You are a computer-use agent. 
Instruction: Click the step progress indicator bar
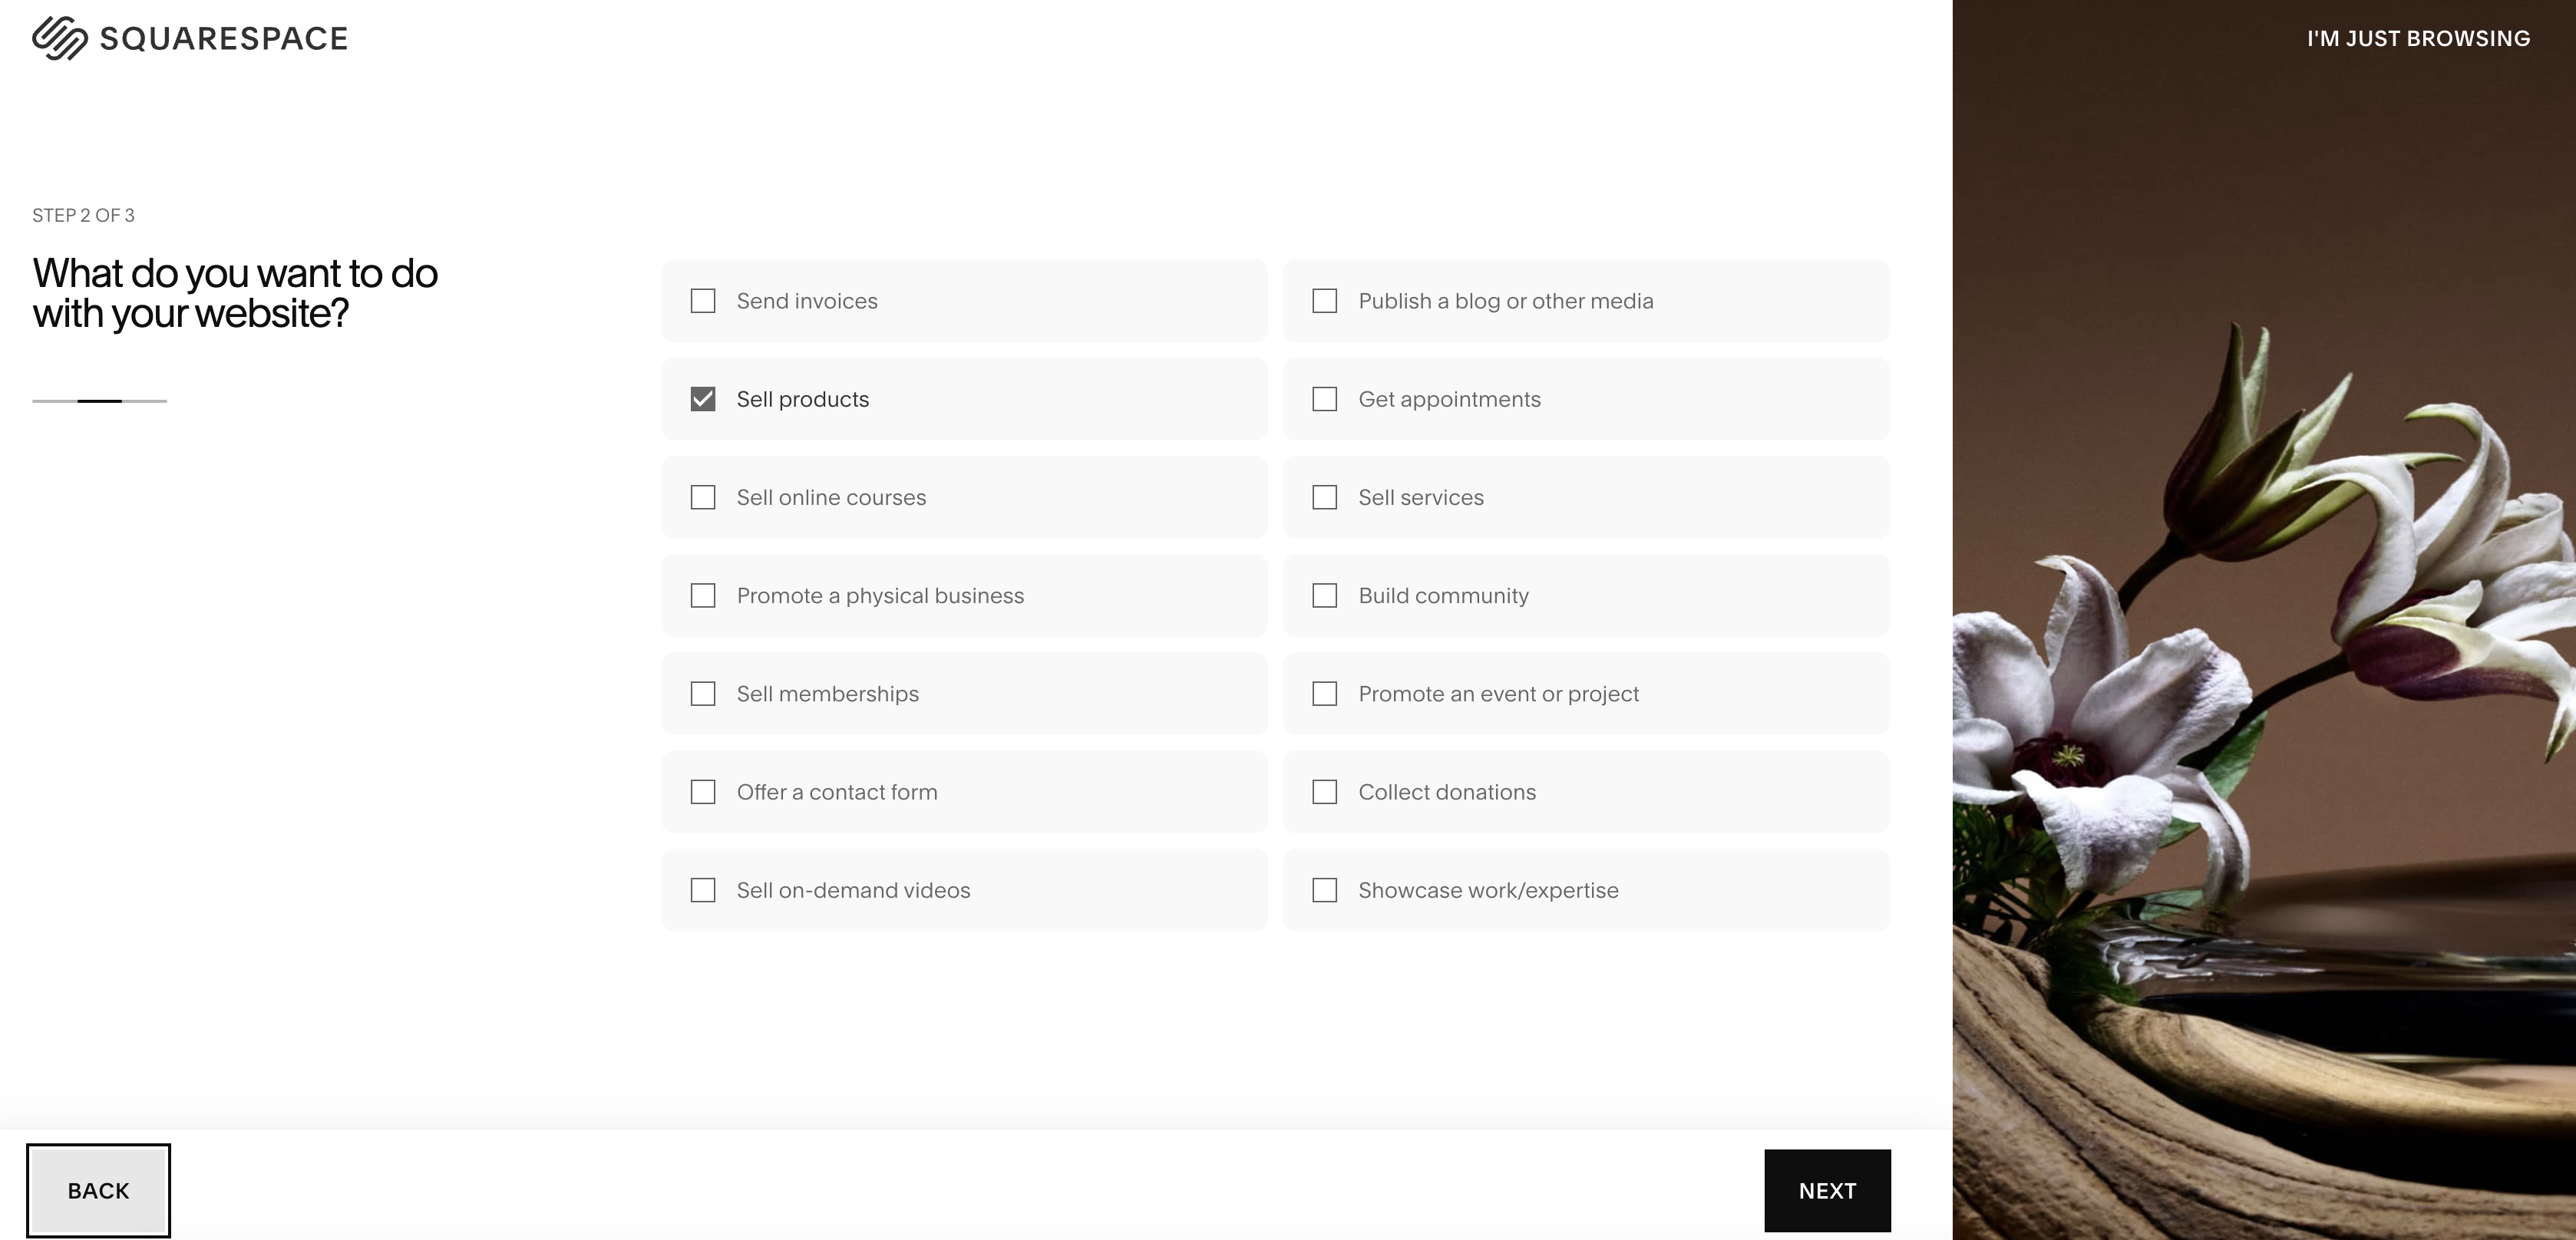(x=99, y=401)
